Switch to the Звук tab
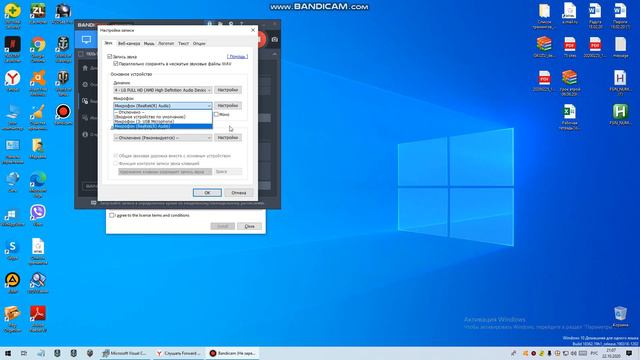Screen dimensions: 640x360 click(108, 43)
